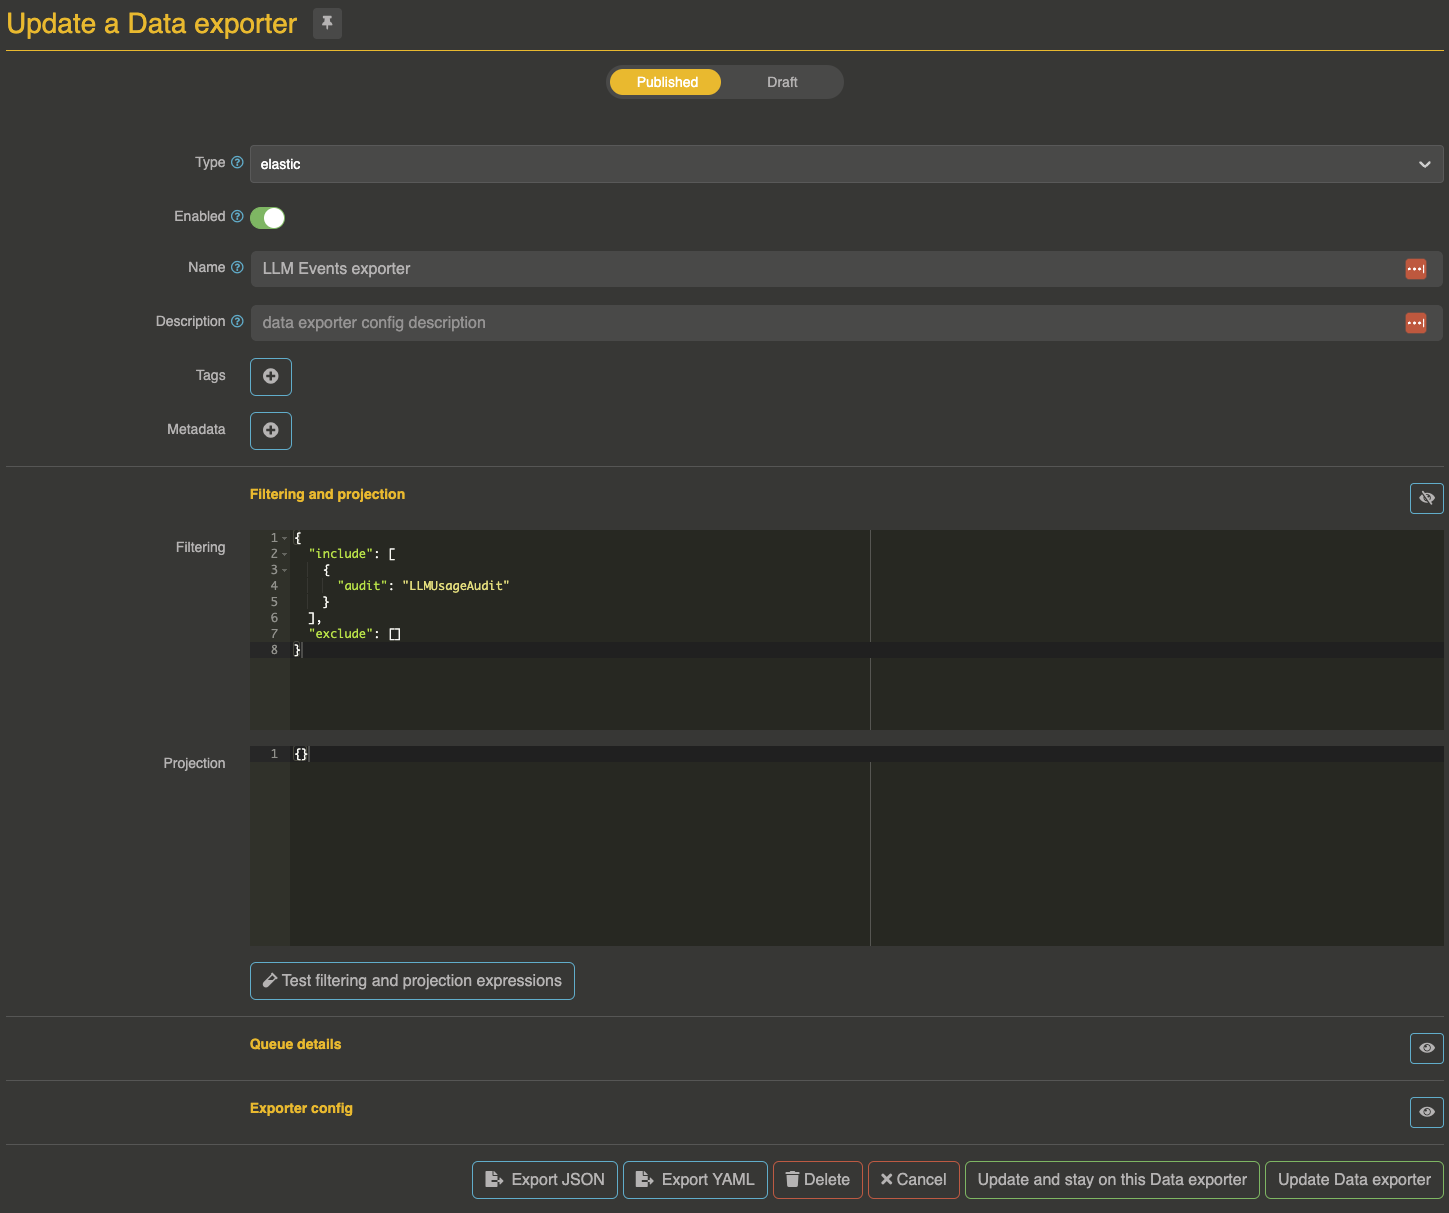This screenshot has width=1449, height=1213.
Task: Show the Queue details section
Action: pos(1426,1048)
